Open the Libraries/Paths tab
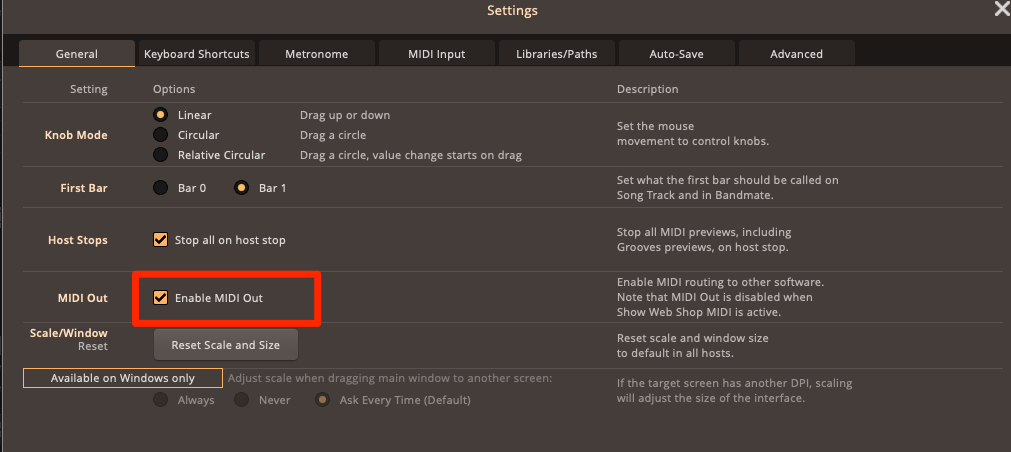The image size is (1011, 452). click(x=557, y=54)
